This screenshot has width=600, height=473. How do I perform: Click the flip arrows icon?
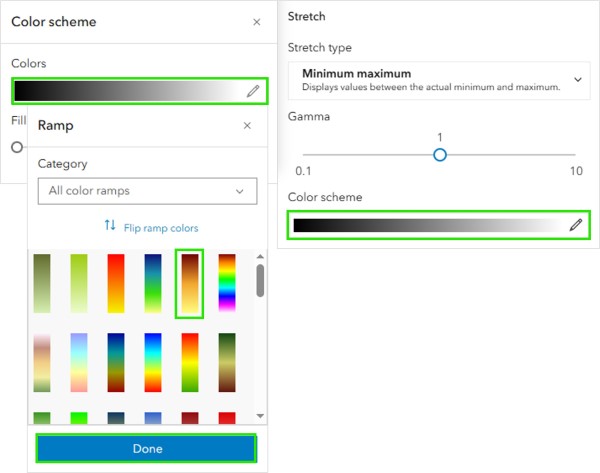tap(111, 227)
